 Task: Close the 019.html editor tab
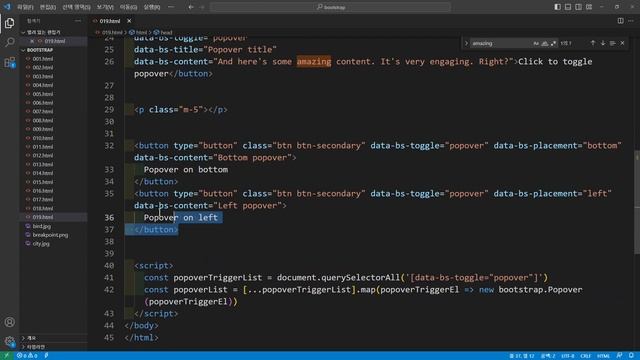[129, 21]
